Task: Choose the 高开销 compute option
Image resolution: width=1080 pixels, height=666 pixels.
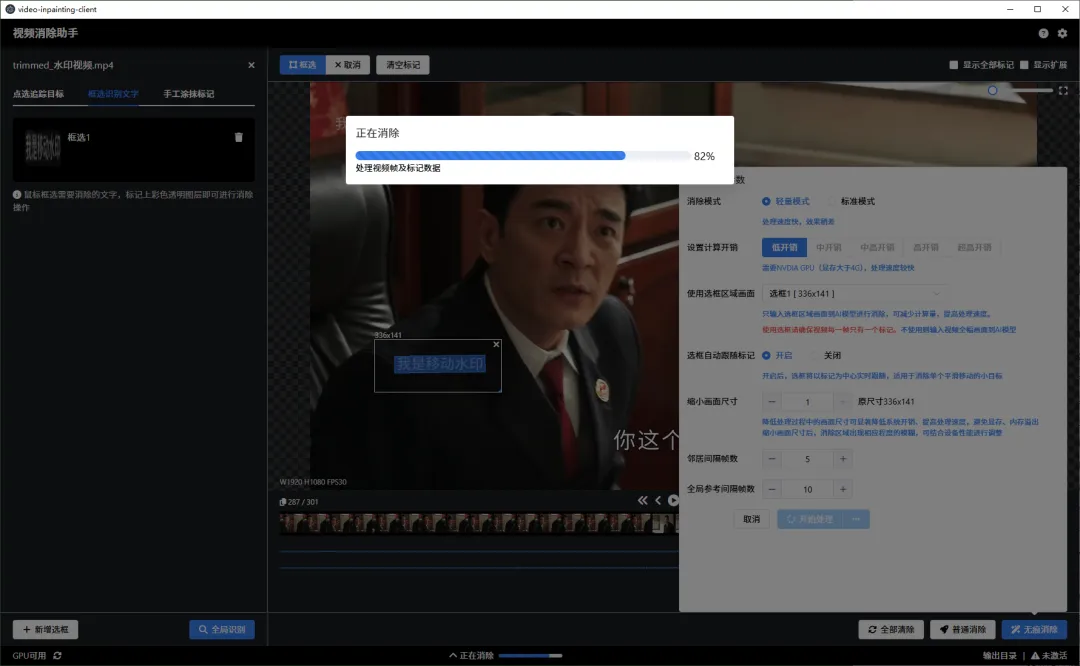Action: 926,247
